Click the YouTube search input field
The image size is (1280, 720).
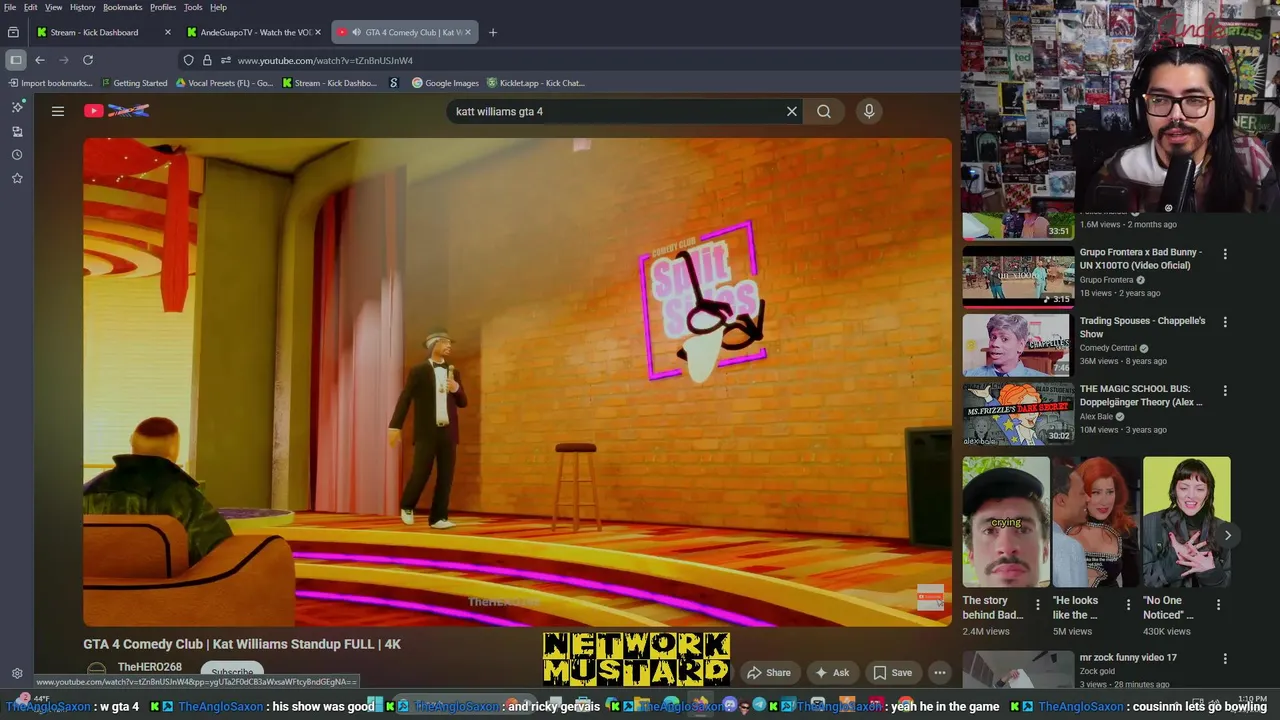pyautogui.click(x=615, y=111)
